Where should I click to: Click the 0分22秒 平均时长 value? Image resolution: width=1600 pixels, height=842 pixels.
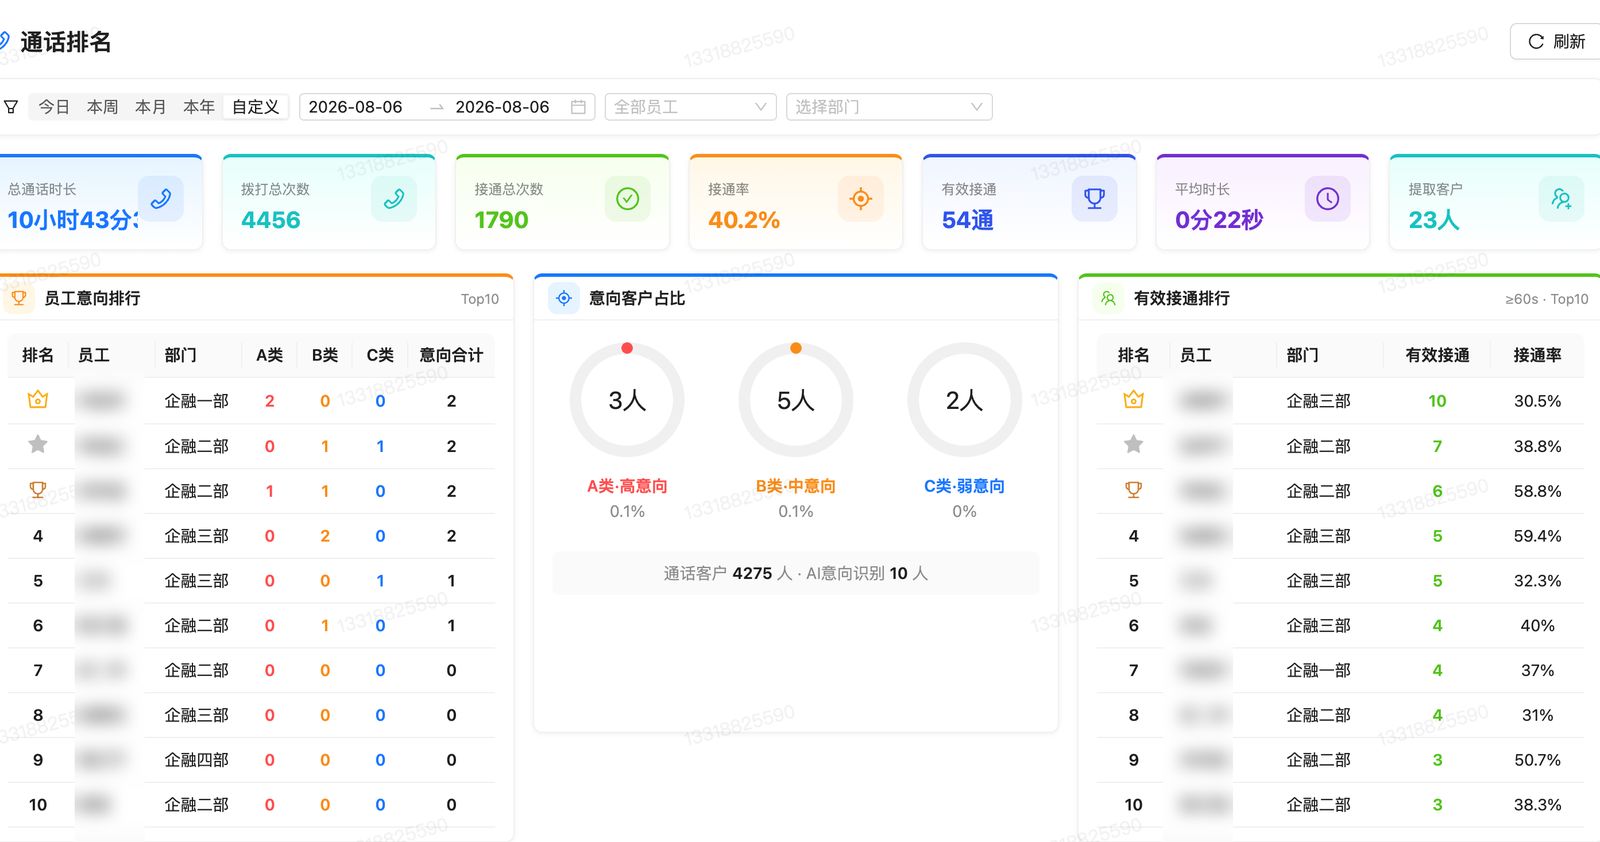click(1219, 220)
